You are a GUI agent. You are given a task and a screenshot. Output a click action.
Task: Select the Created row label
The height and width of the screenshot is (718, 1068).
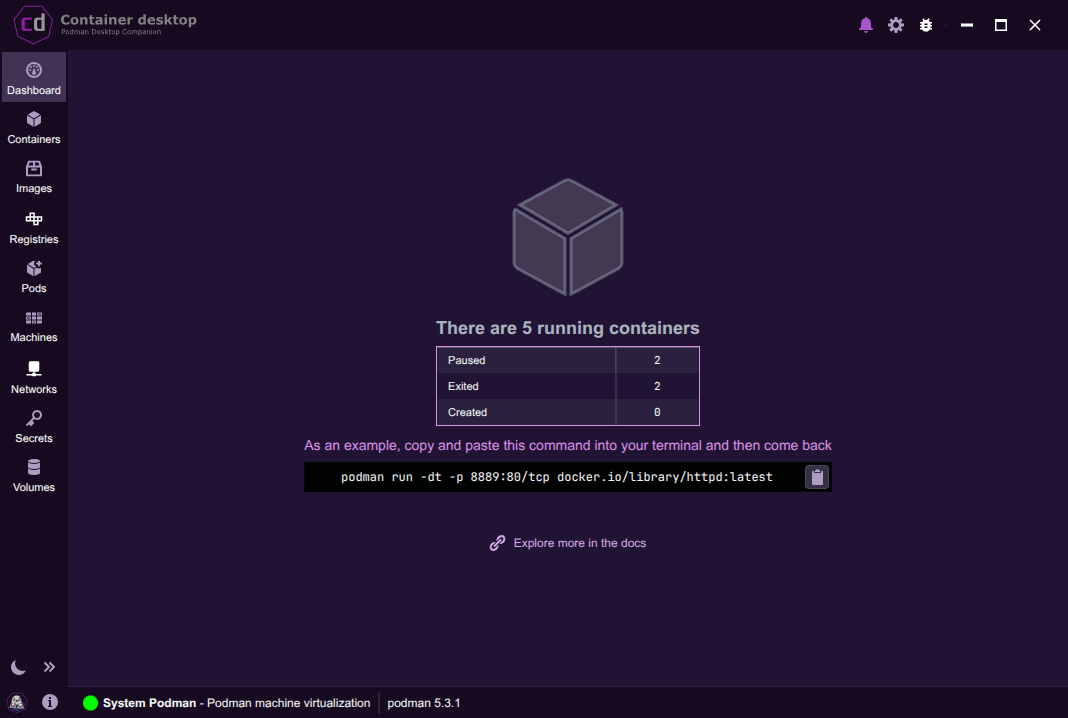pos(467,412)
